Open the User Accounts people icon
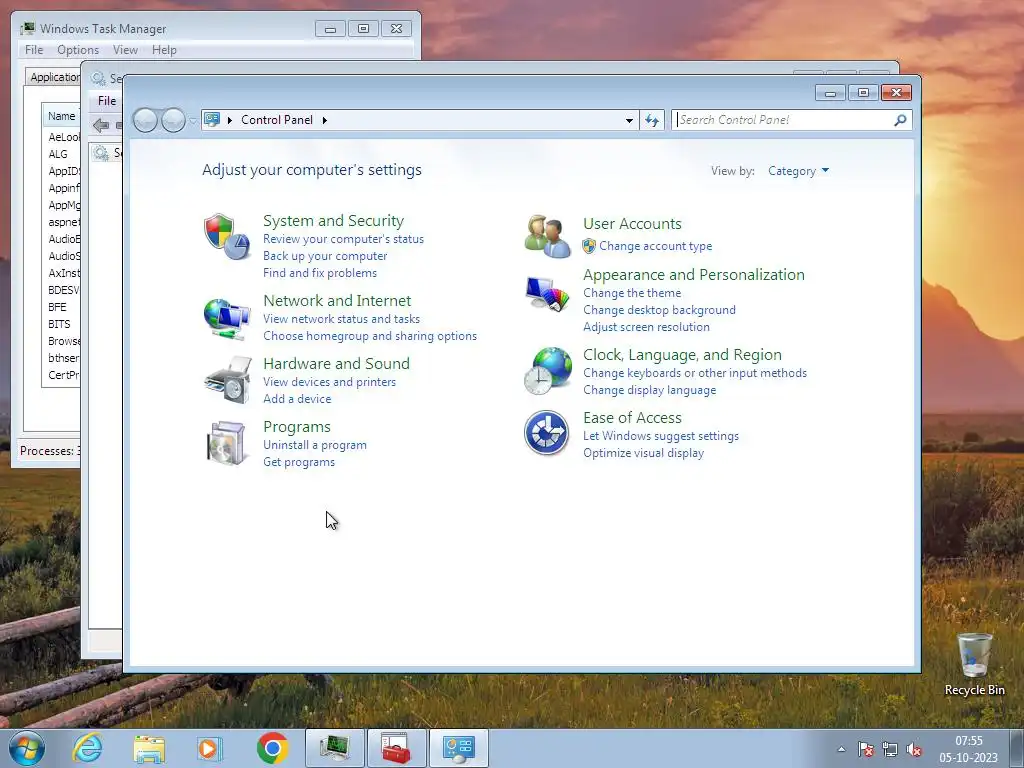Screen dimensions: 1024x768 click(547, 236)
